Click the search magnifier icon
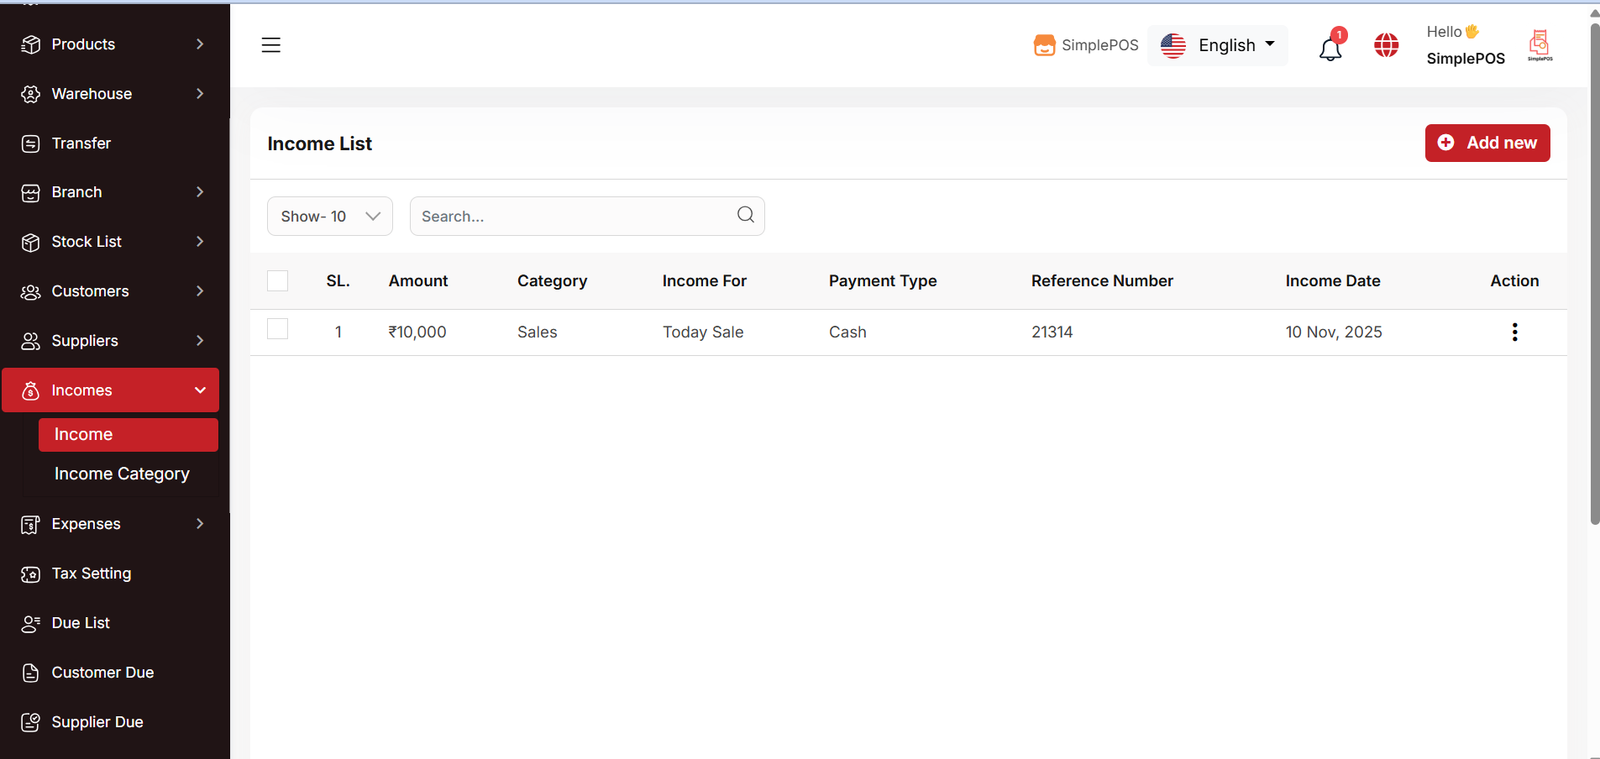The image size is (1600, 759). point(745,215)
